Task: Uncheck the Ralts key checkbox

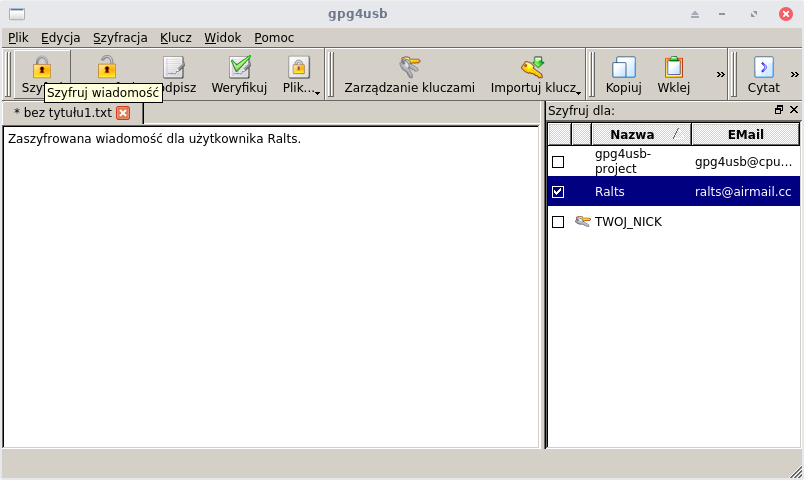Action: pos(558,192)
